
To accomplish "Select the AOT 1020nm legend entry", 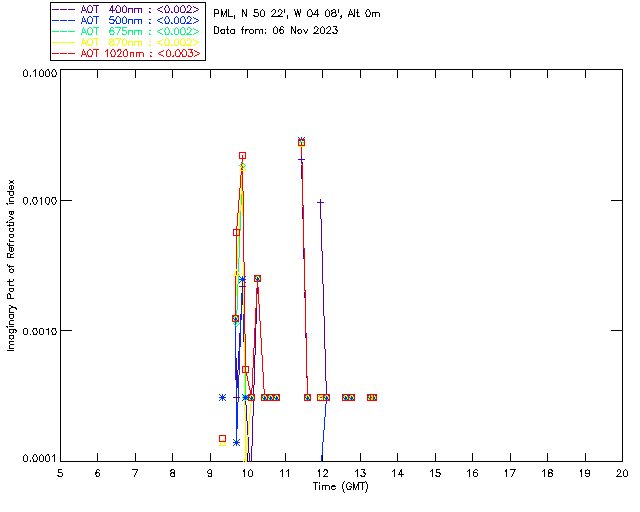I will (x=127, y=53).
